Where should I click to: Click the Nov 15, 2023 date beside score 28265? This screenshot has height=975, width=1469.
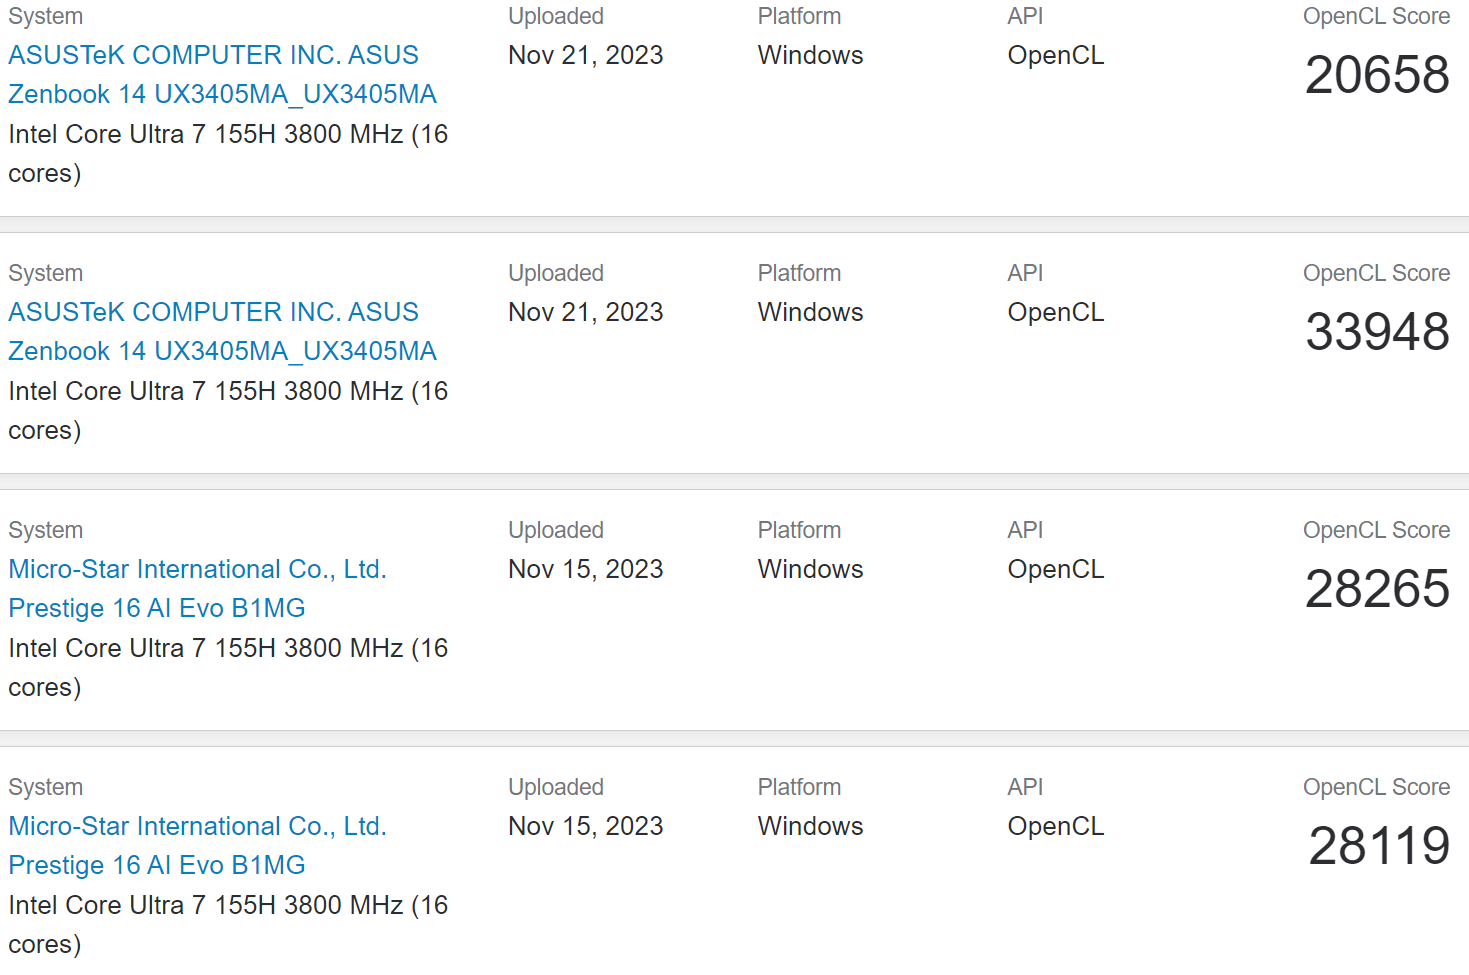click(x=585, y=569)
